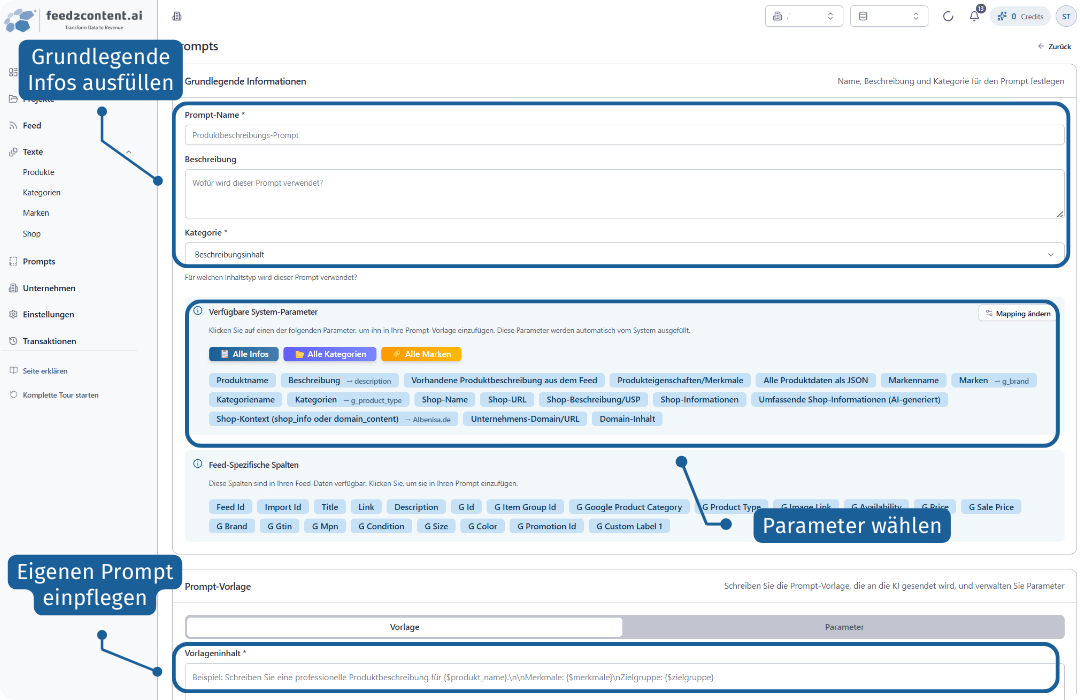Toggle sidebar with the top-left panel icon
Screen dimensions: 1080x700
click(x=177, y=17)
